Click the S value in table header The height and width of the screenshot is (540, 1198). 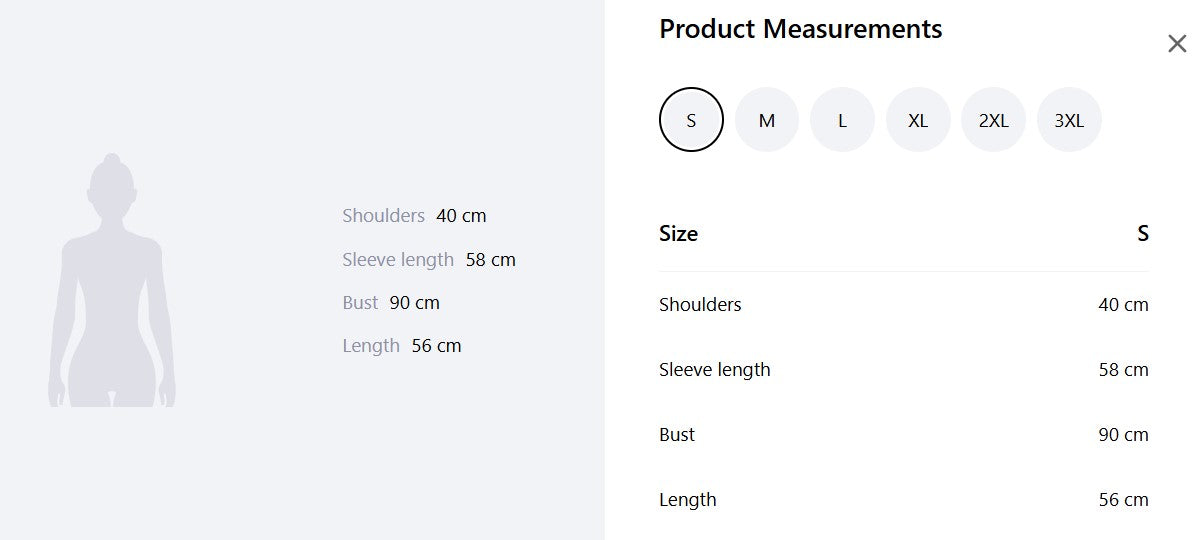[x=1142, y=234]
